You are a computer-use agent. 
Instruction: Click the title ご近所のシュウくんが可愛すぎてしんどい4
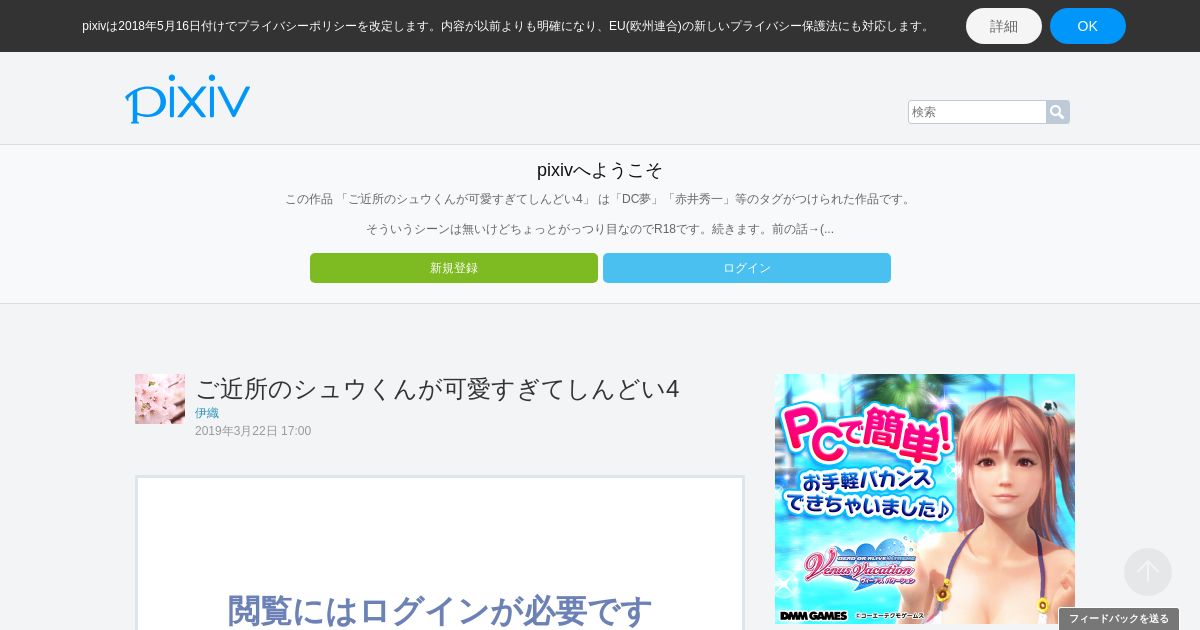437,389
